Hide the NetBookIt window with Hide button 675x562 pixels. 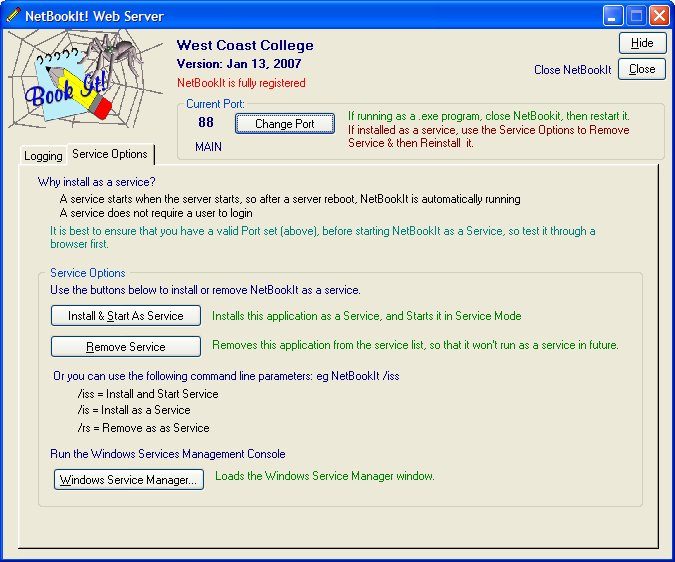coord(642,43)
